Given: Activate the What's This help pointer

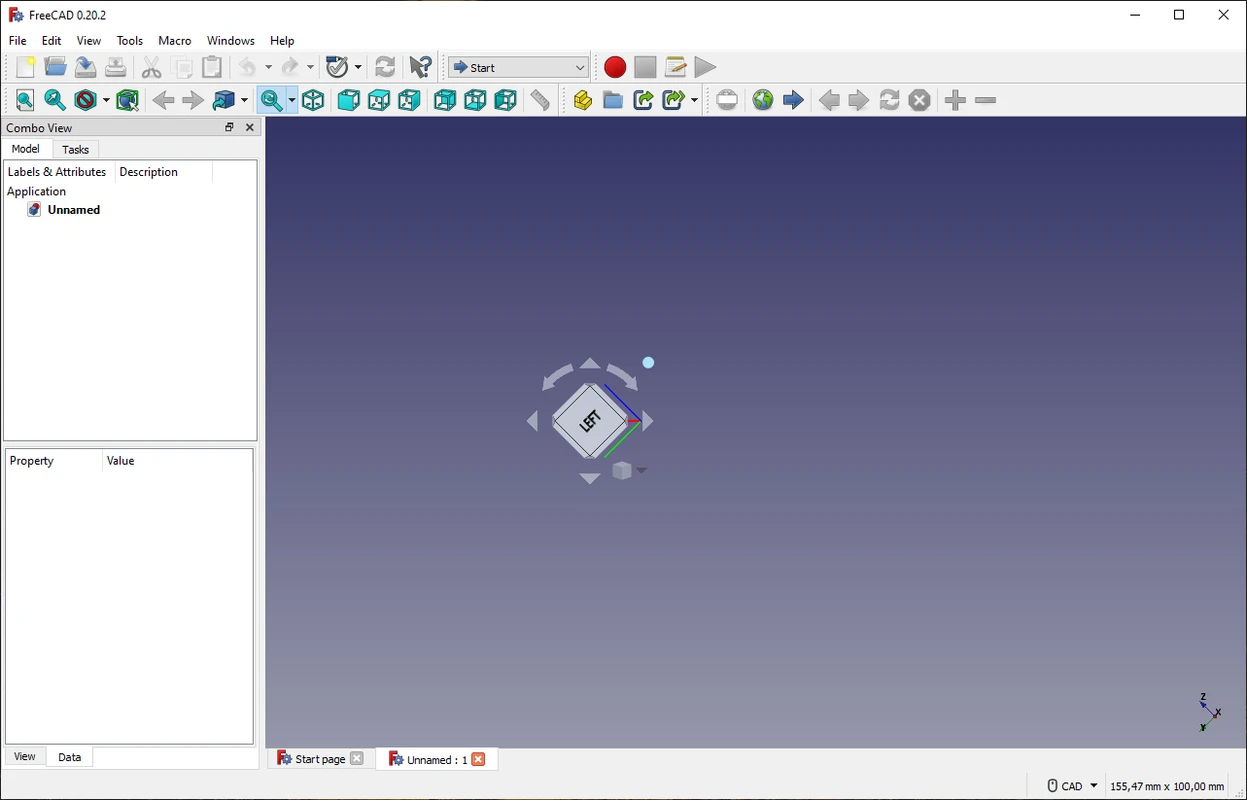Looking at the screenshot, I should 421,67.
